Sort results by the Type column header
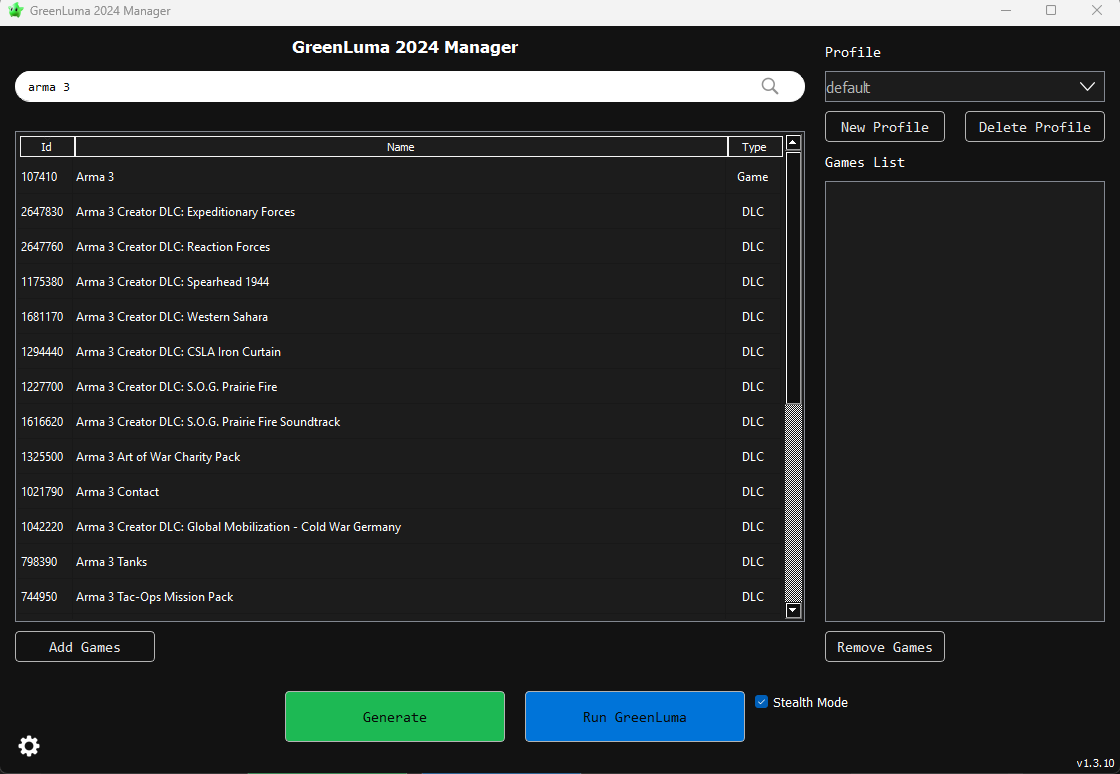 coord(754,147)
